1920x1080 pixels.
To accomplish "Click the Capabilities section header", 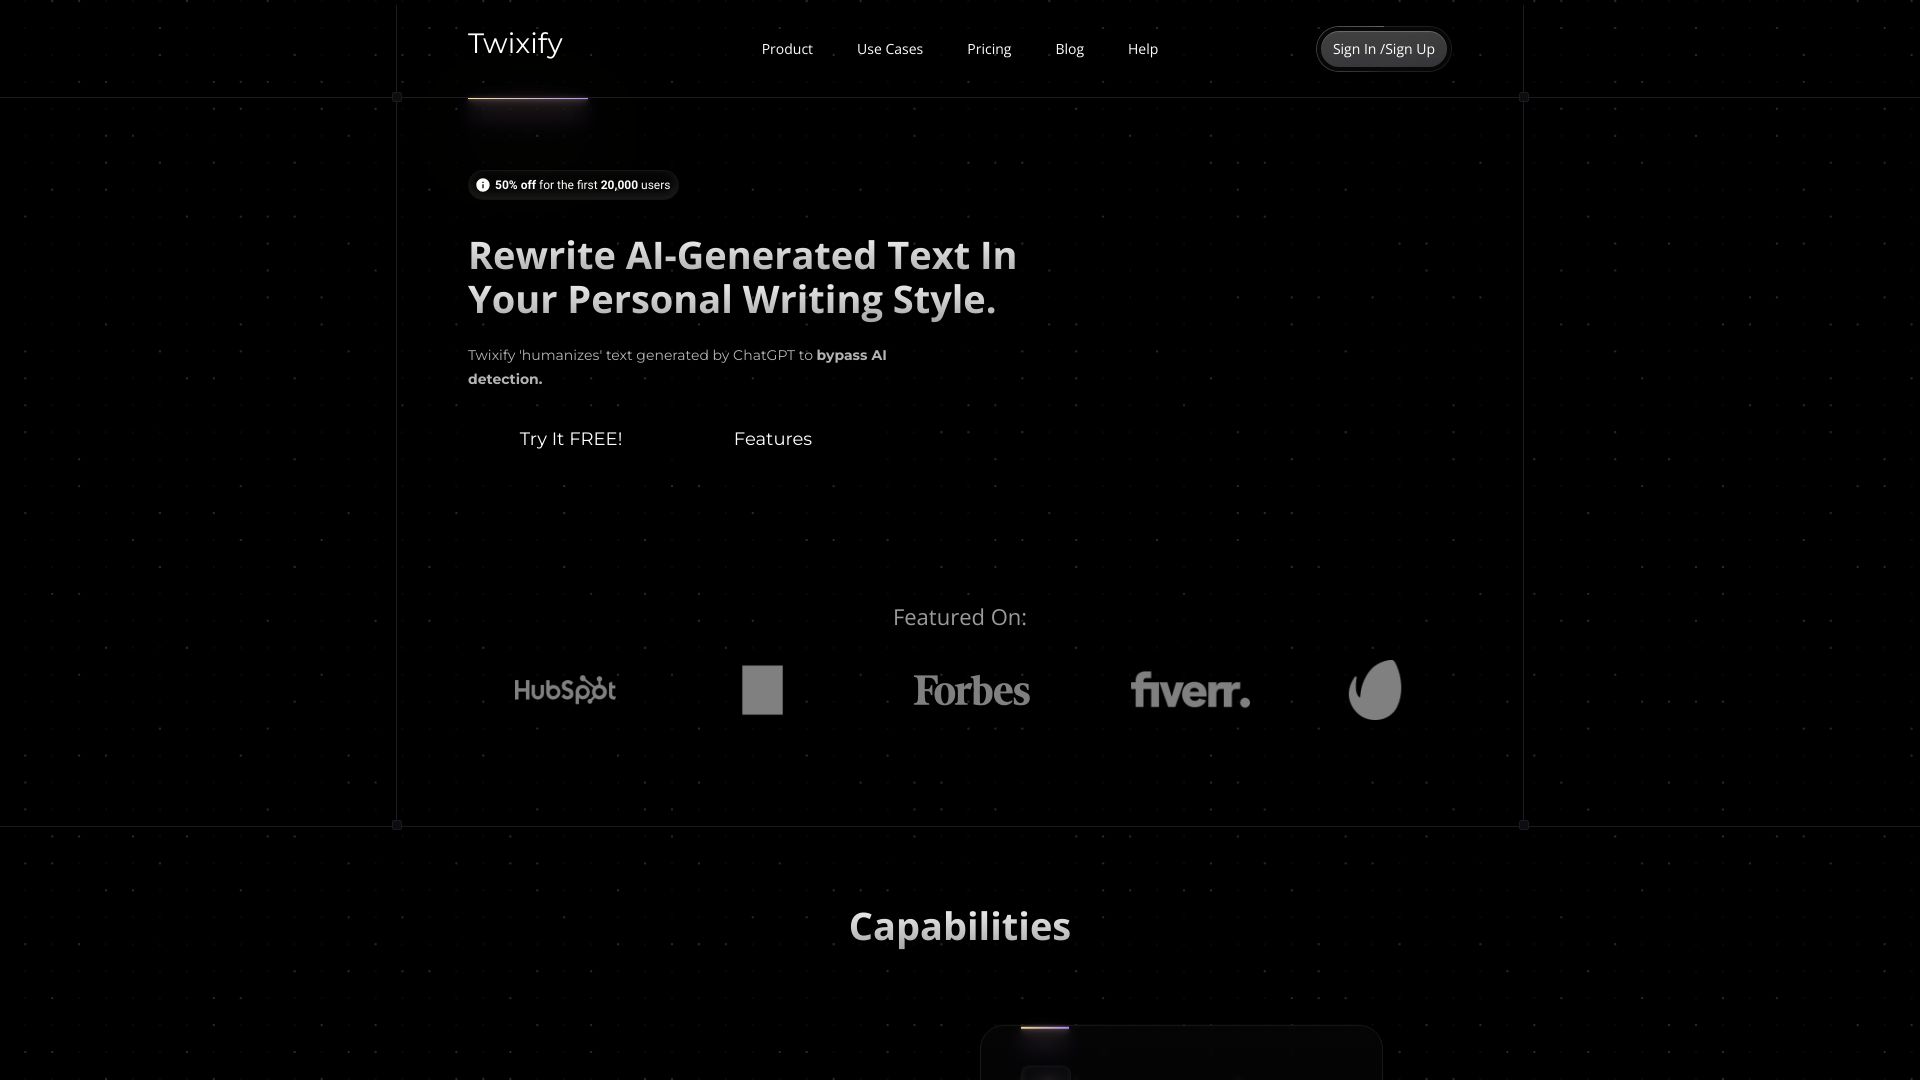I will tap(960, 924).
